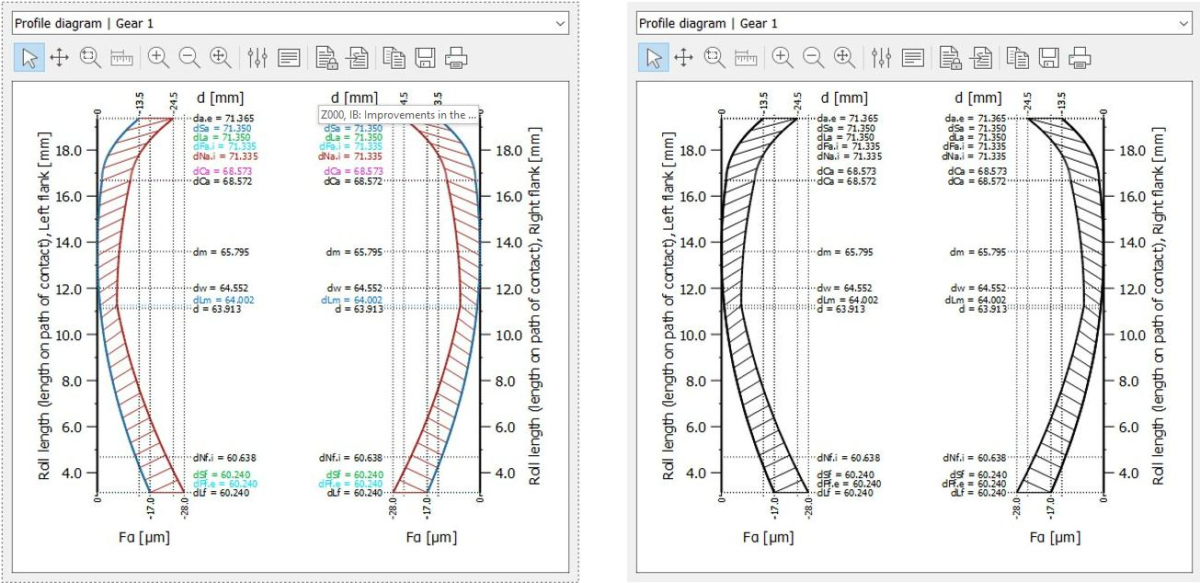Open diagram properties sliders in left panel

pyautogui.click(x=257, y=58)
